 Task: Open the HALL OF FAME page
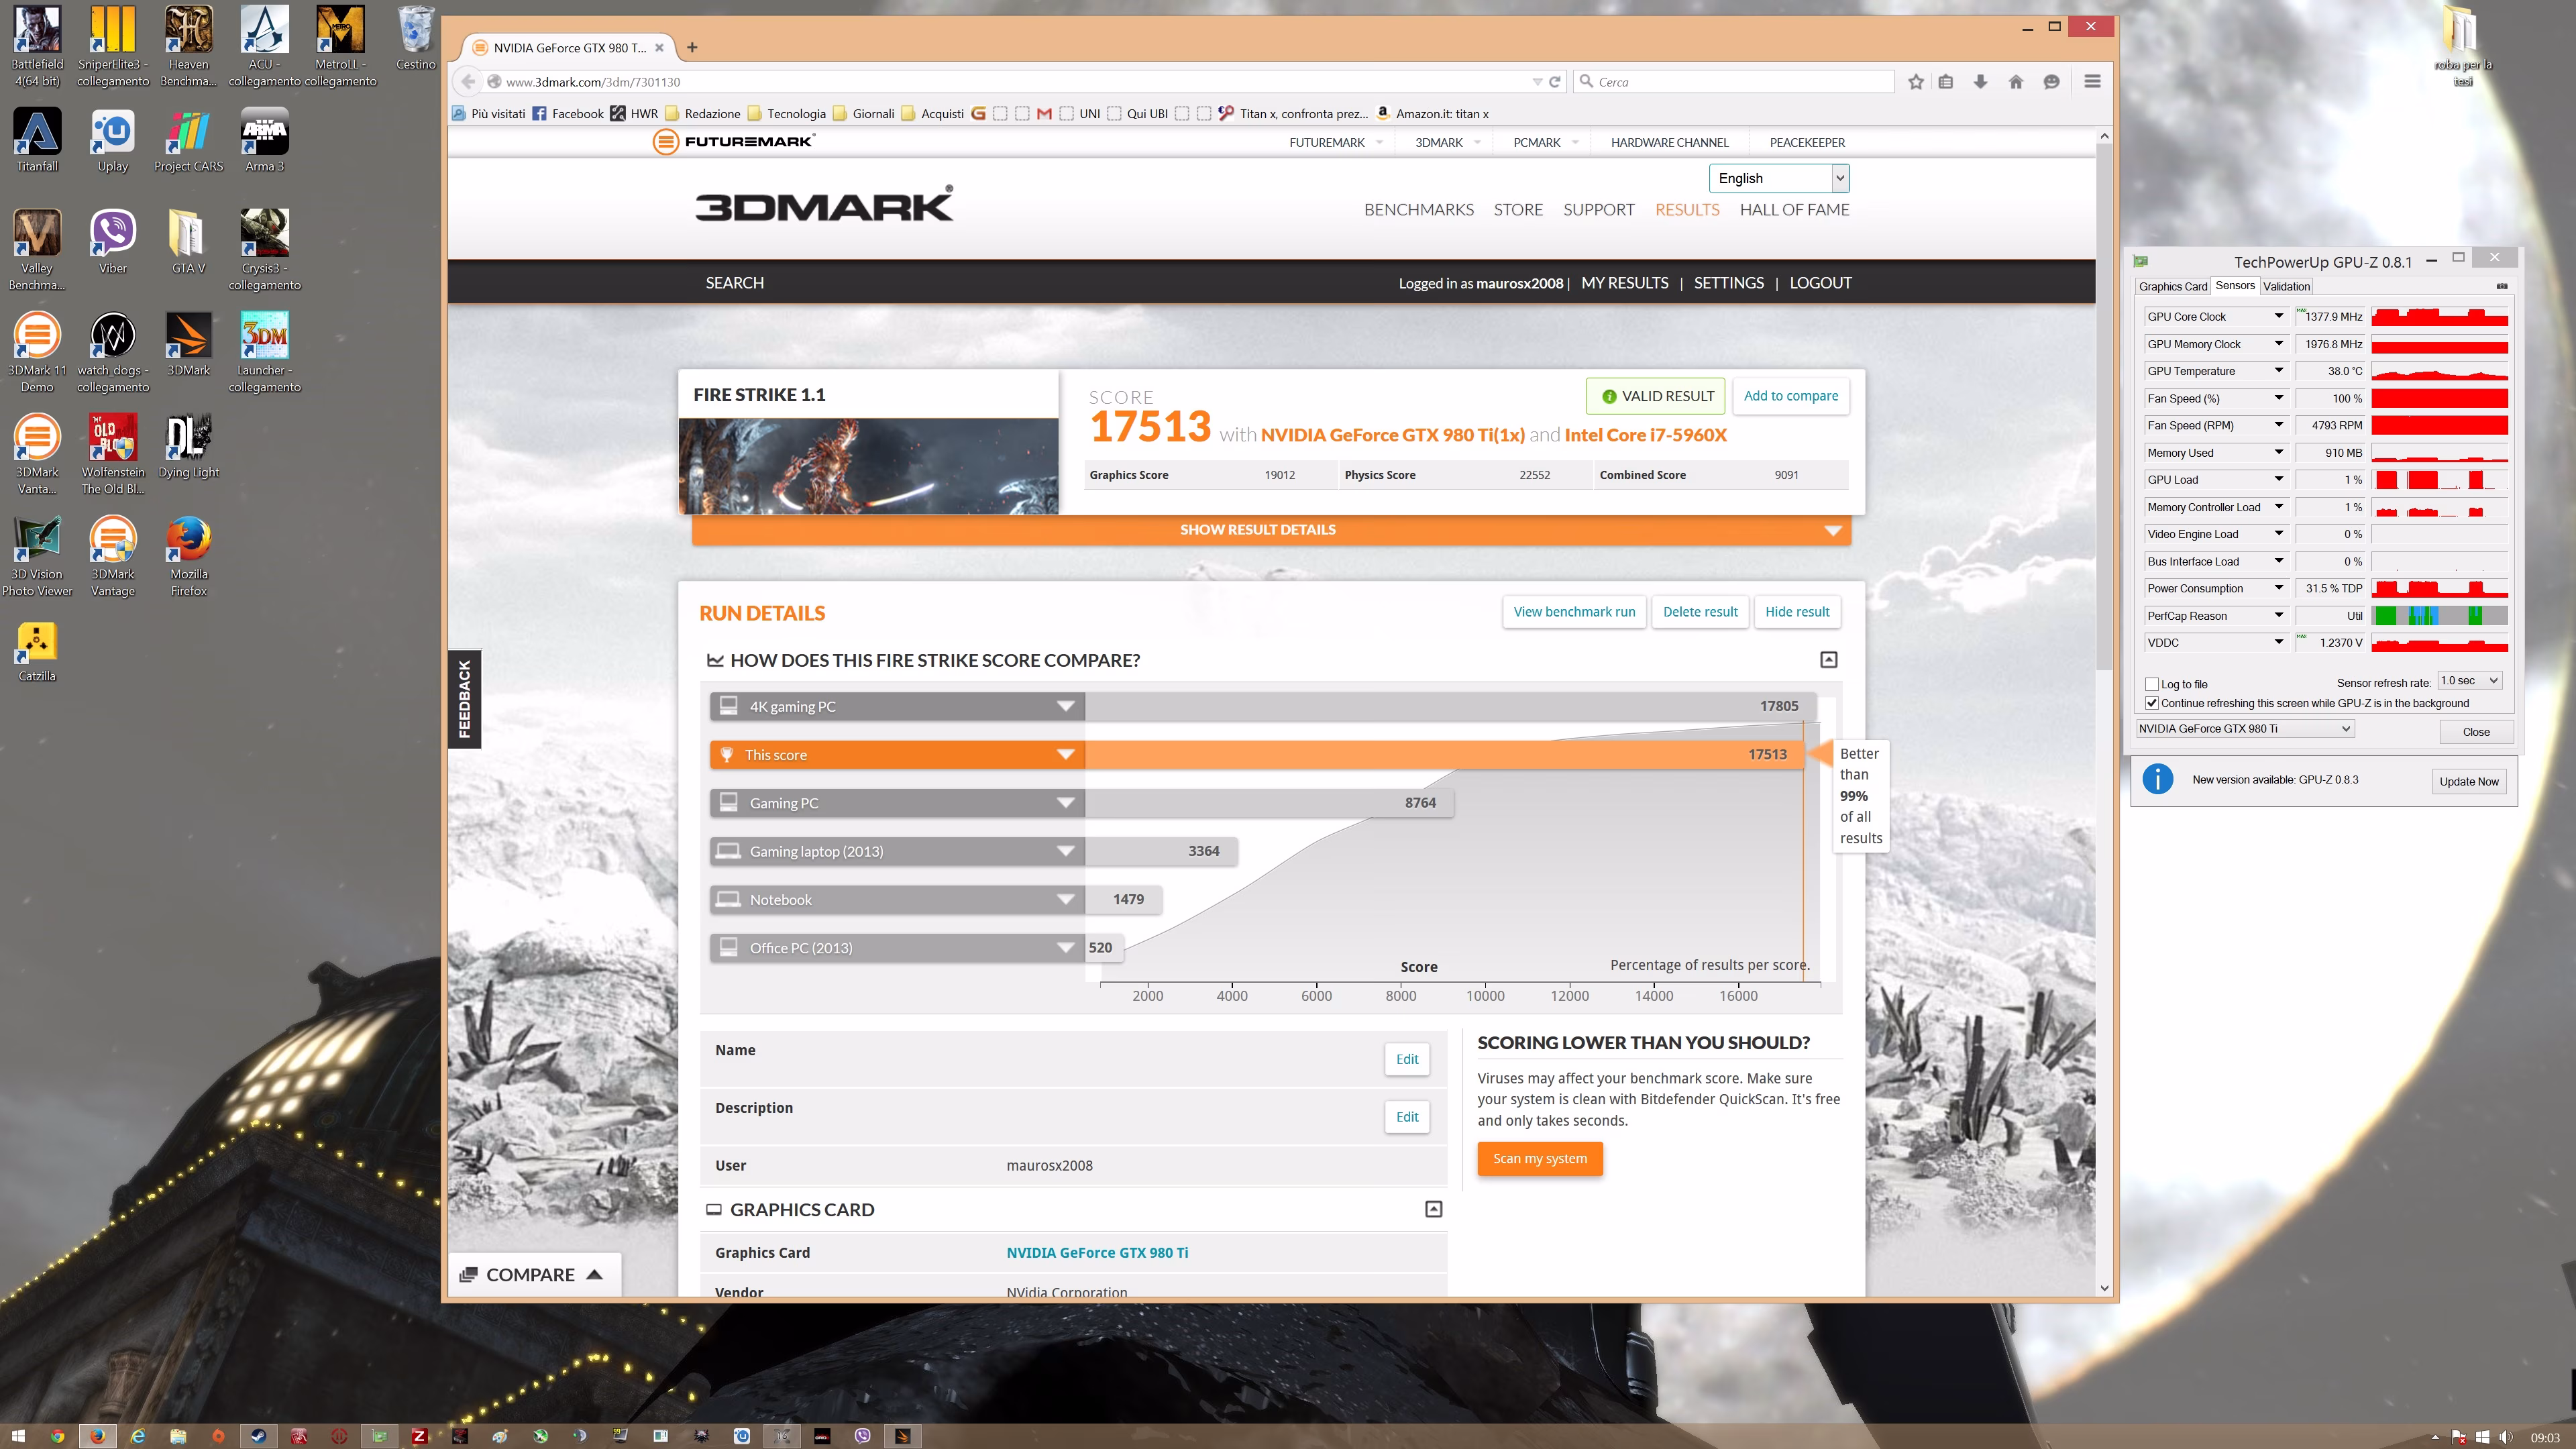[1794, 210]
